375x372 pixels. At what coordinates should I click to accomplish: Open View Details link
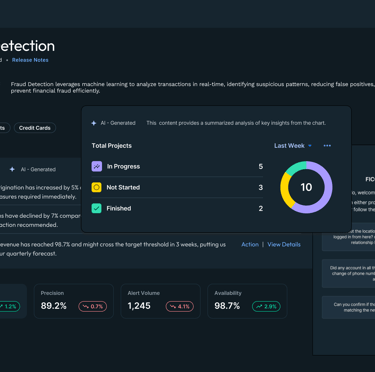(284, 244)
